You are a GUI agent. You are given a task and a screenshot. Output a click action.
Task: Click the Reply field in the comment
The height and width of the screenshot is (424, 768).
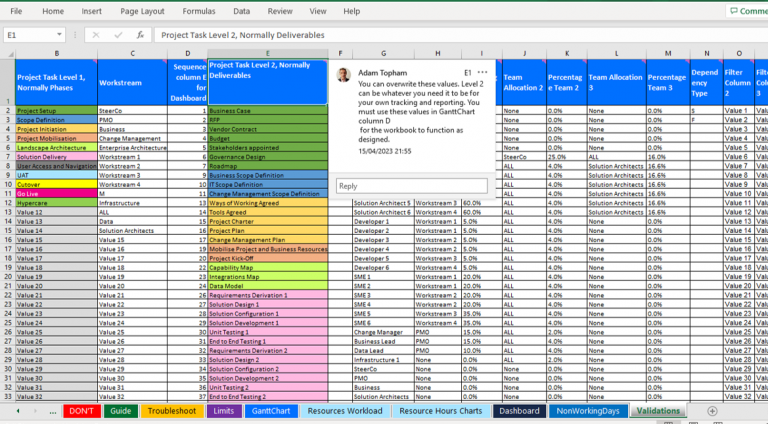tap(411, 186)
